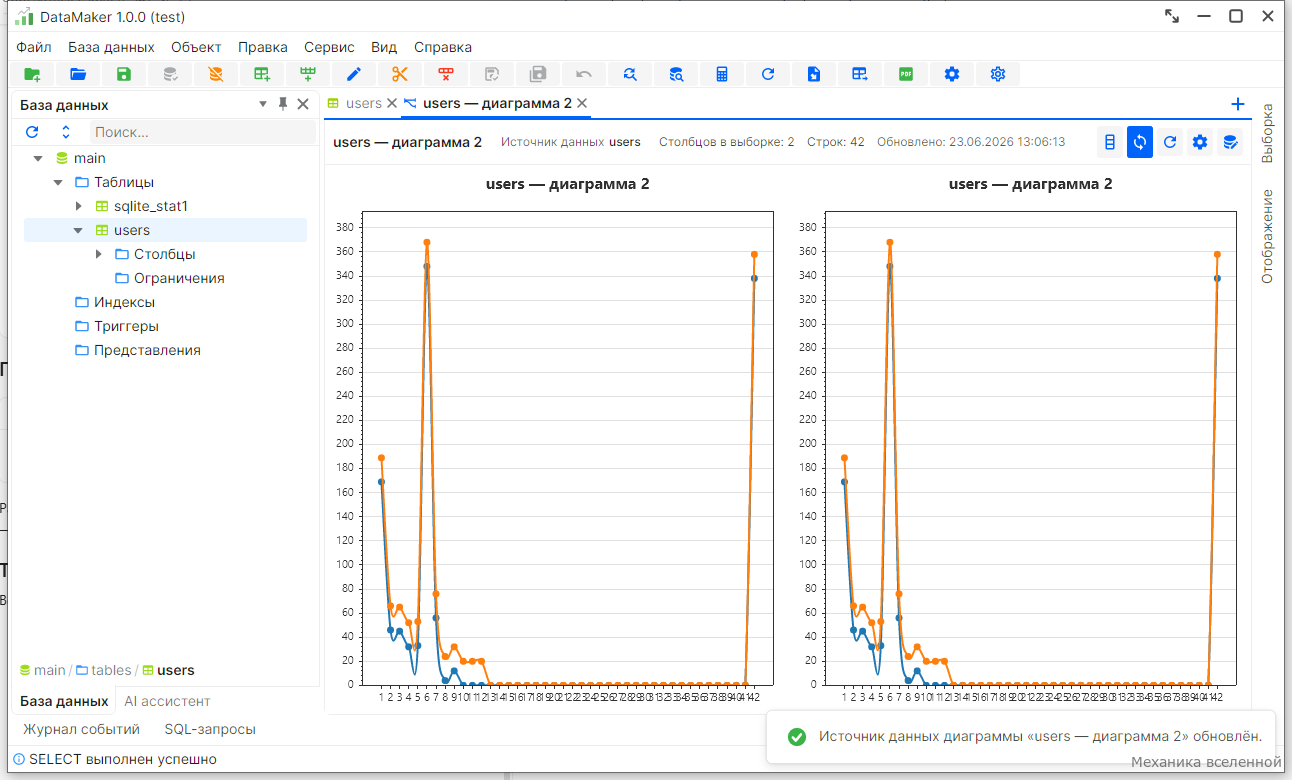Screen dimensions: 1292x780
Task: Click the green PDF export icon
Action: coord(906,74)
